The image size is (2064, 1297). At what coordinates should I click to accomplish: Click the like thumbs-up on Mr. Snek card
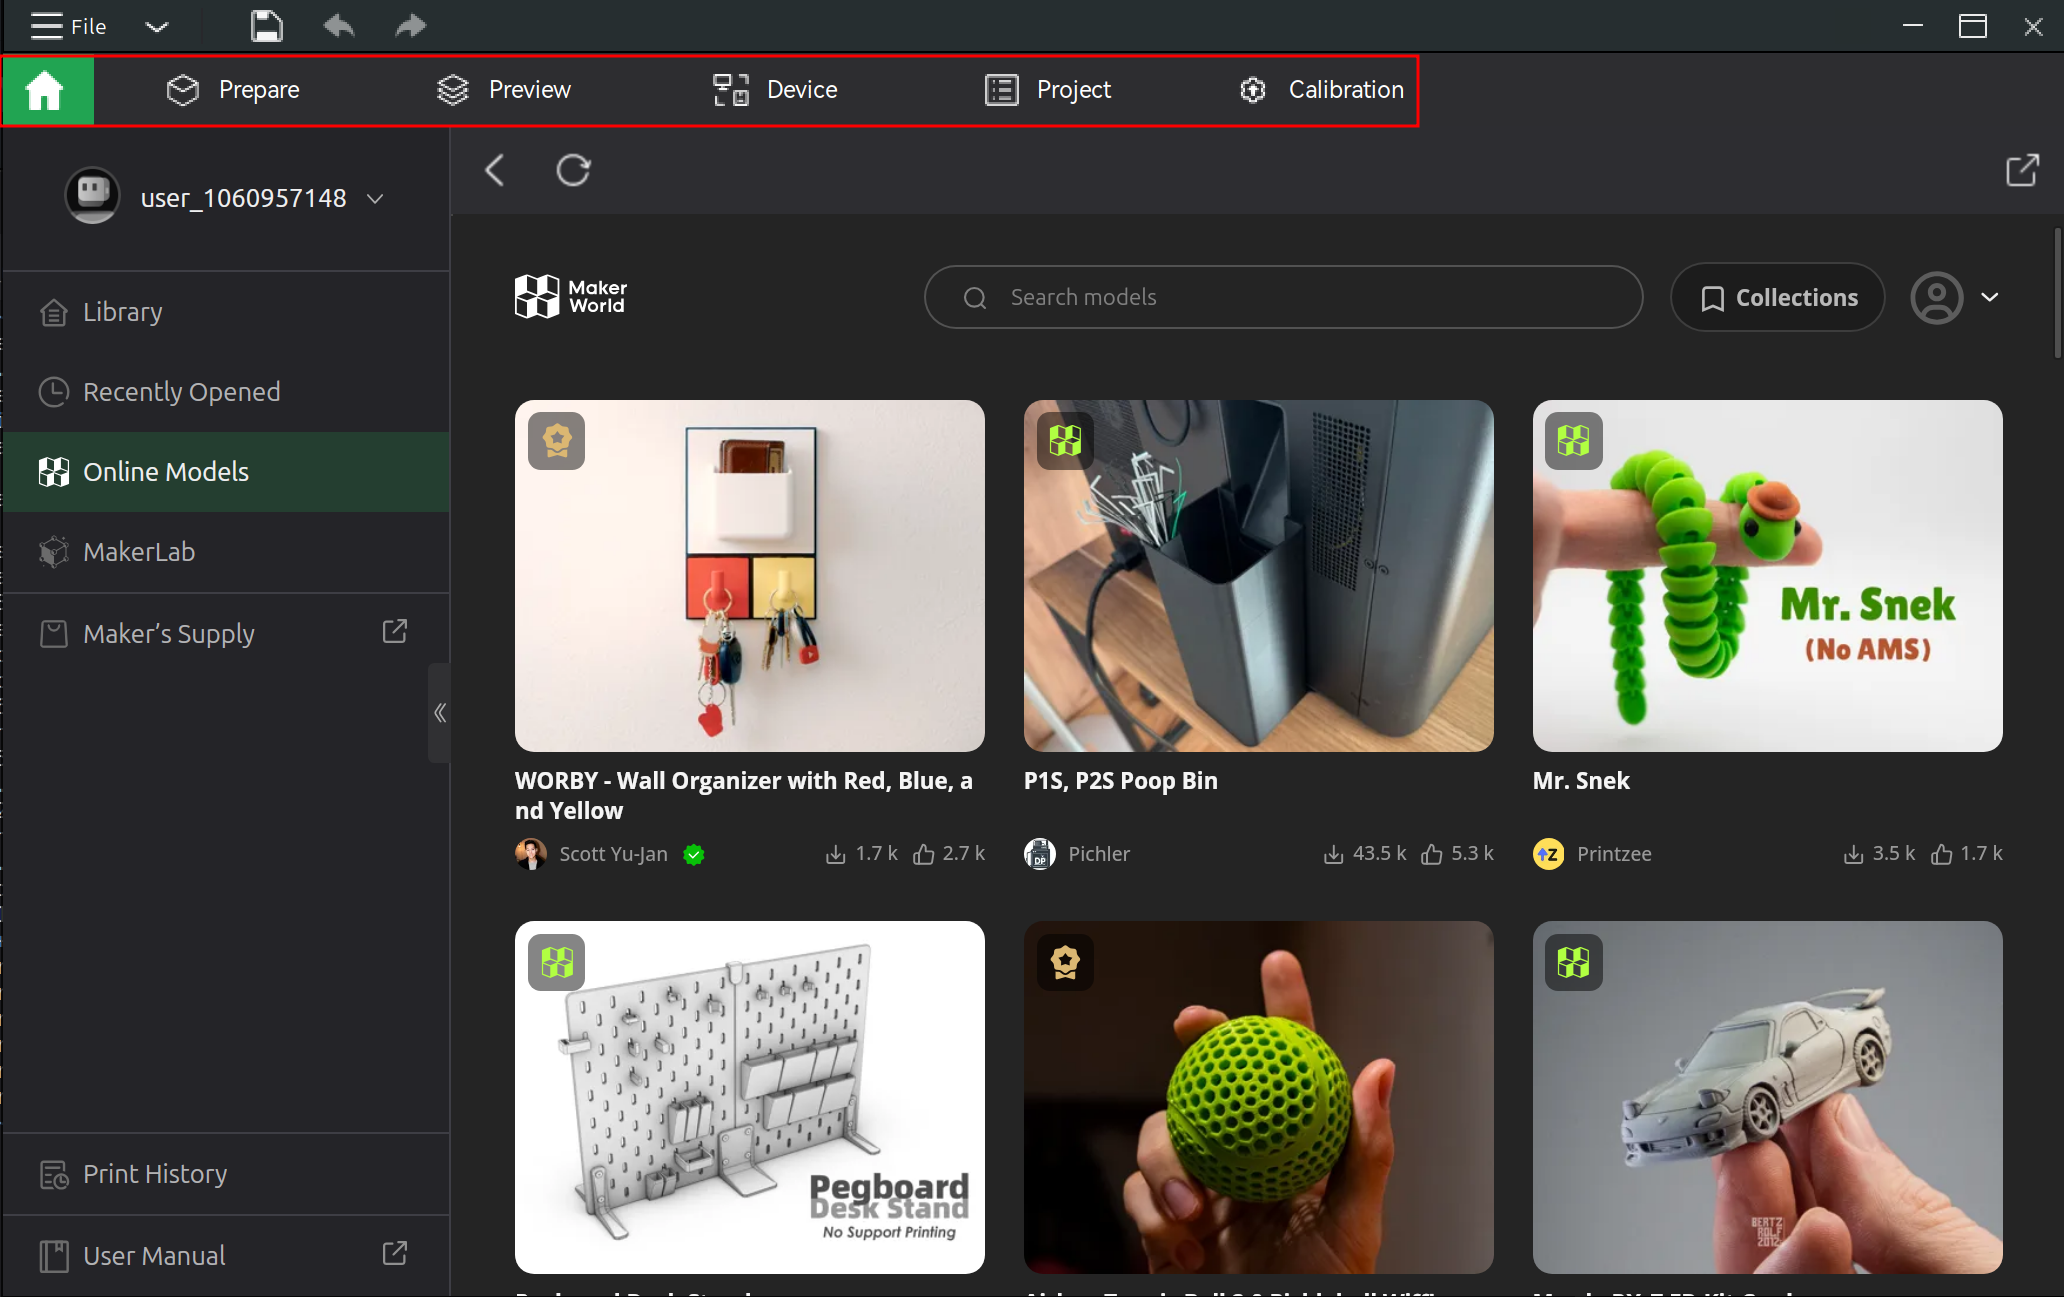click(x=1942, y=854)
